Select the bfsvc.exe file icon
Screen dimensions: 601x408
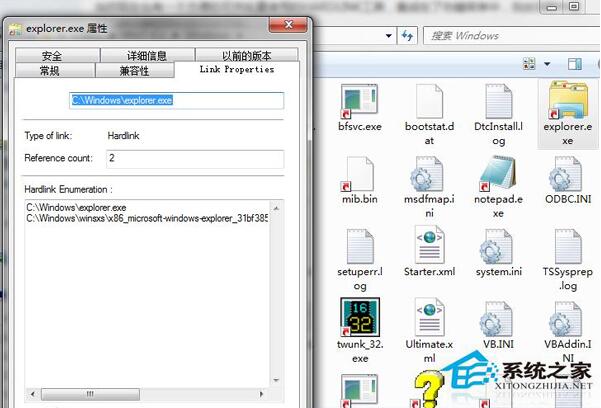359,101
